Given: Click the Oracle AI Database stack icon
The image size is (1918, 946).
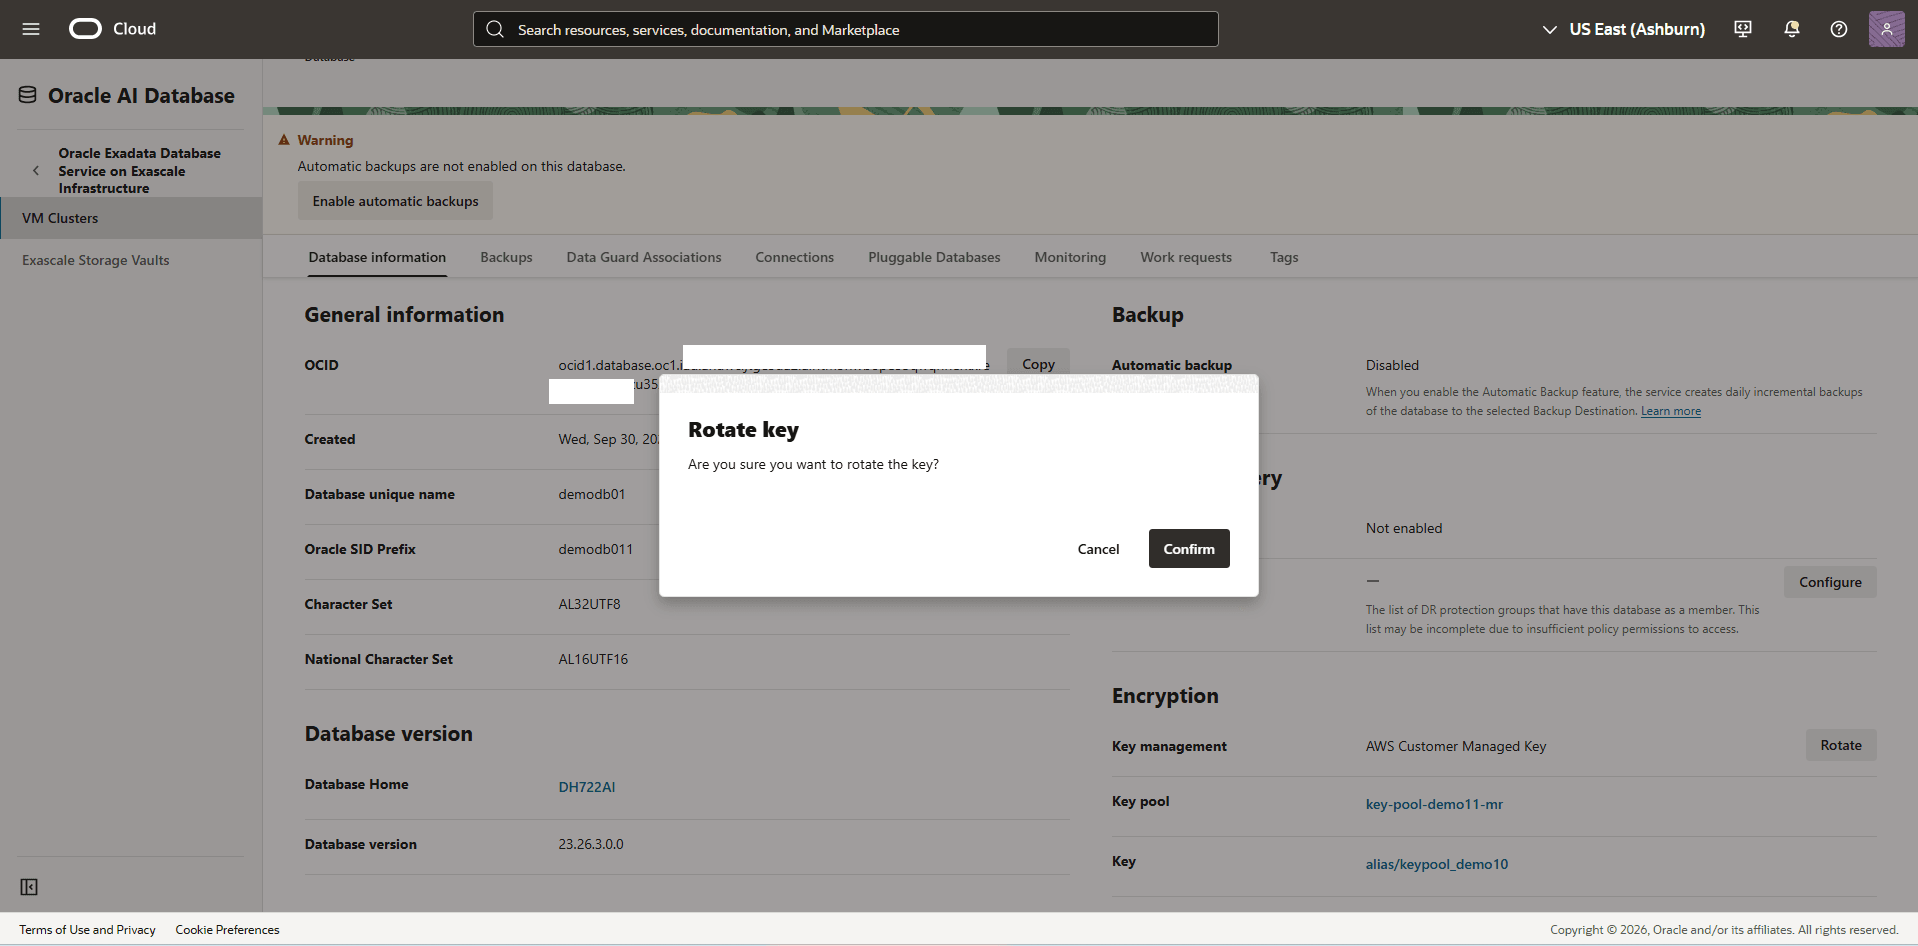Looking at the screenshot, I should tap(27, 95).
